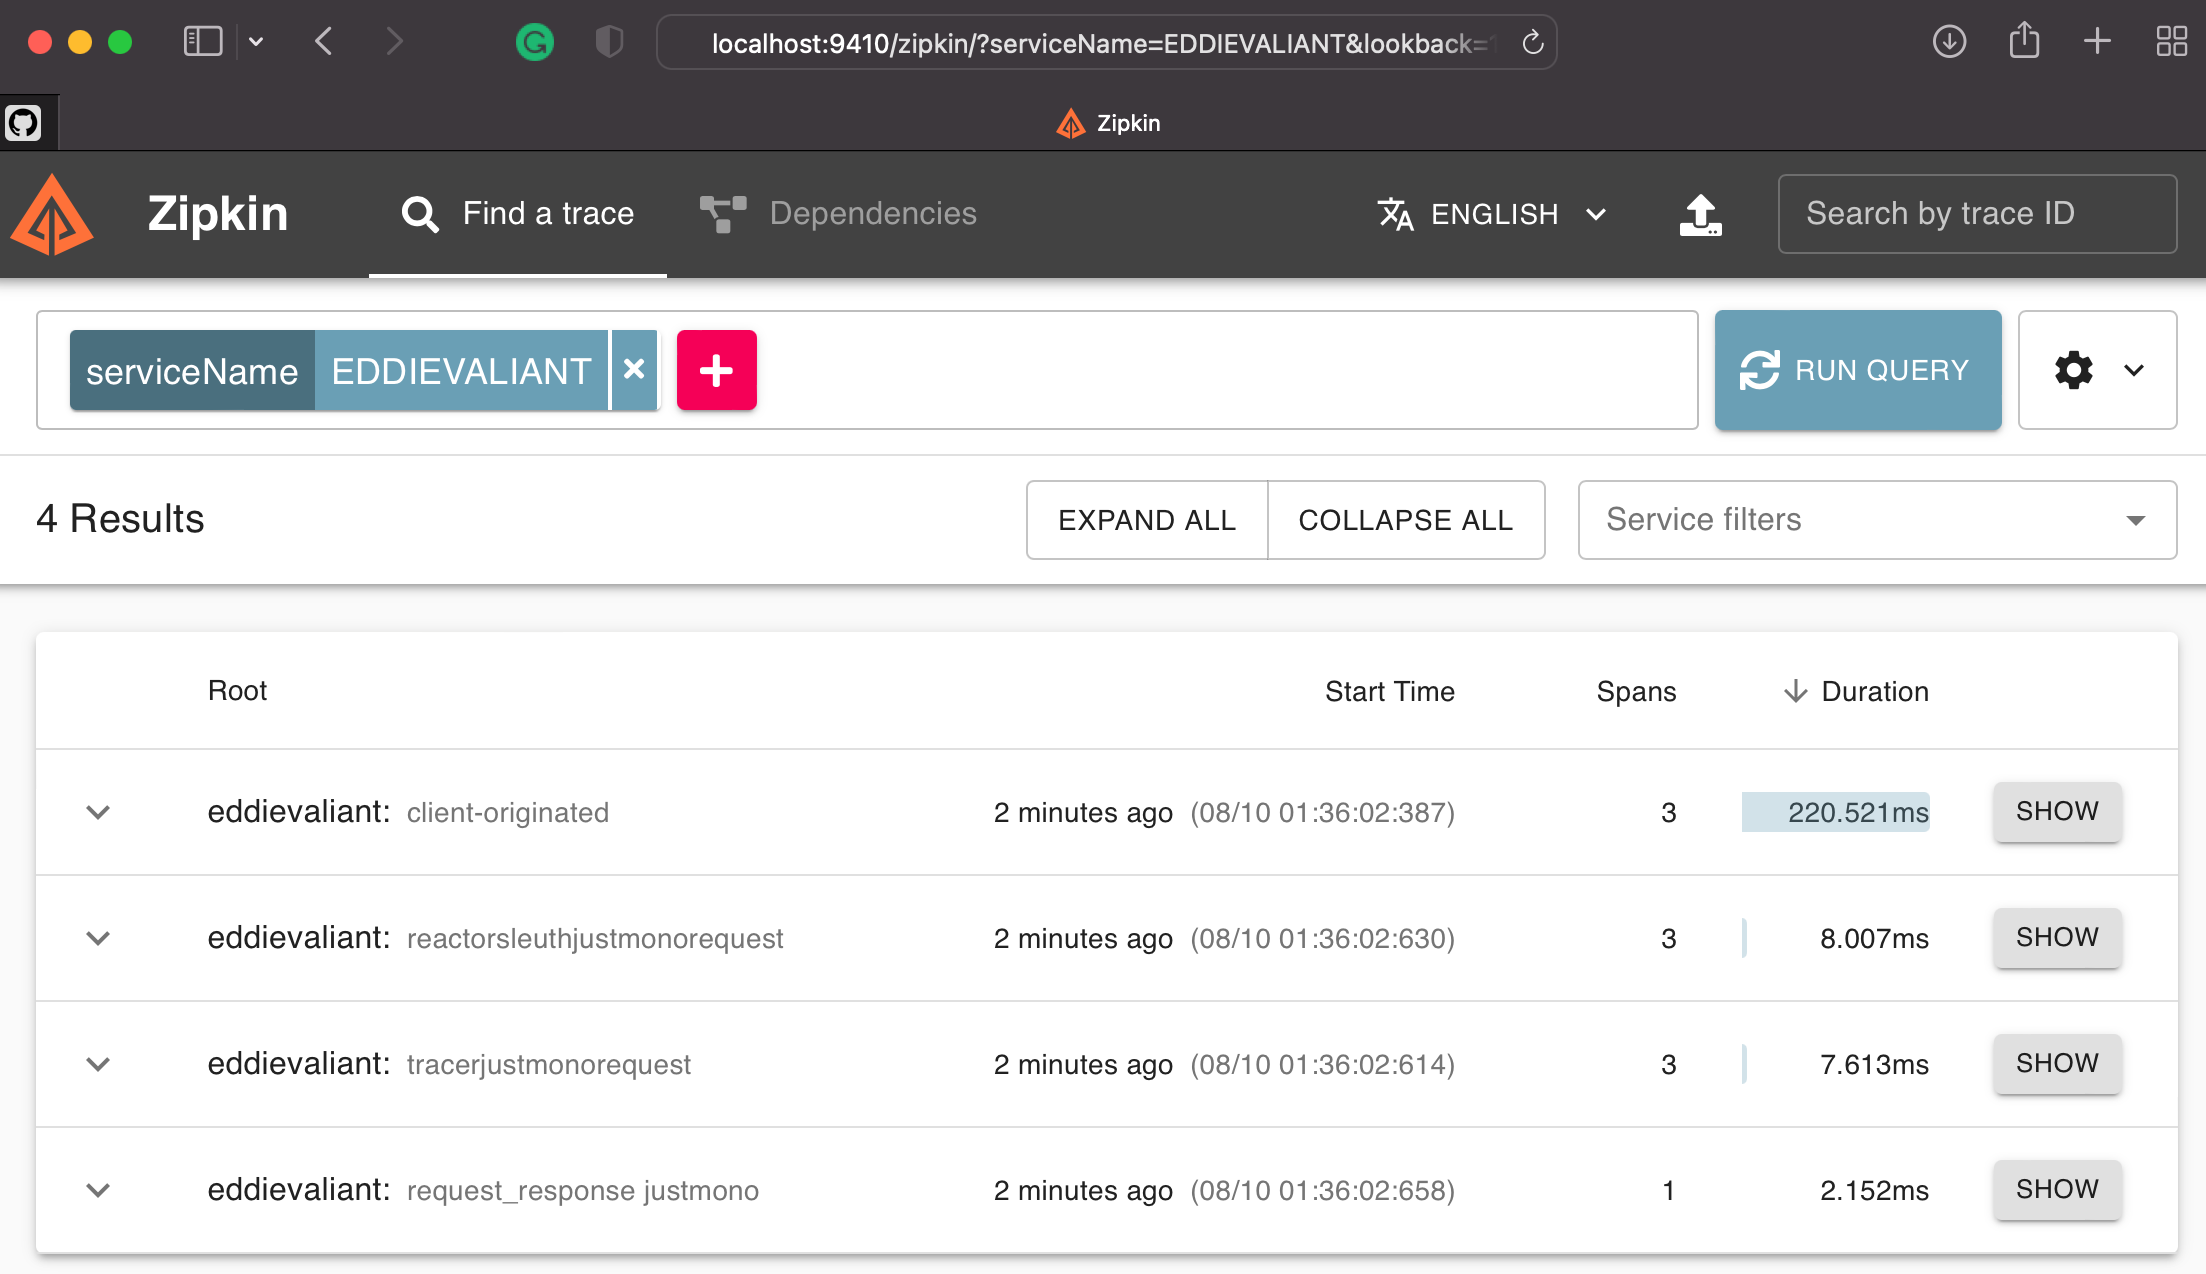2206x1274 pixels.
Task: Select the Find a trace tab
Action: point(518,214)
